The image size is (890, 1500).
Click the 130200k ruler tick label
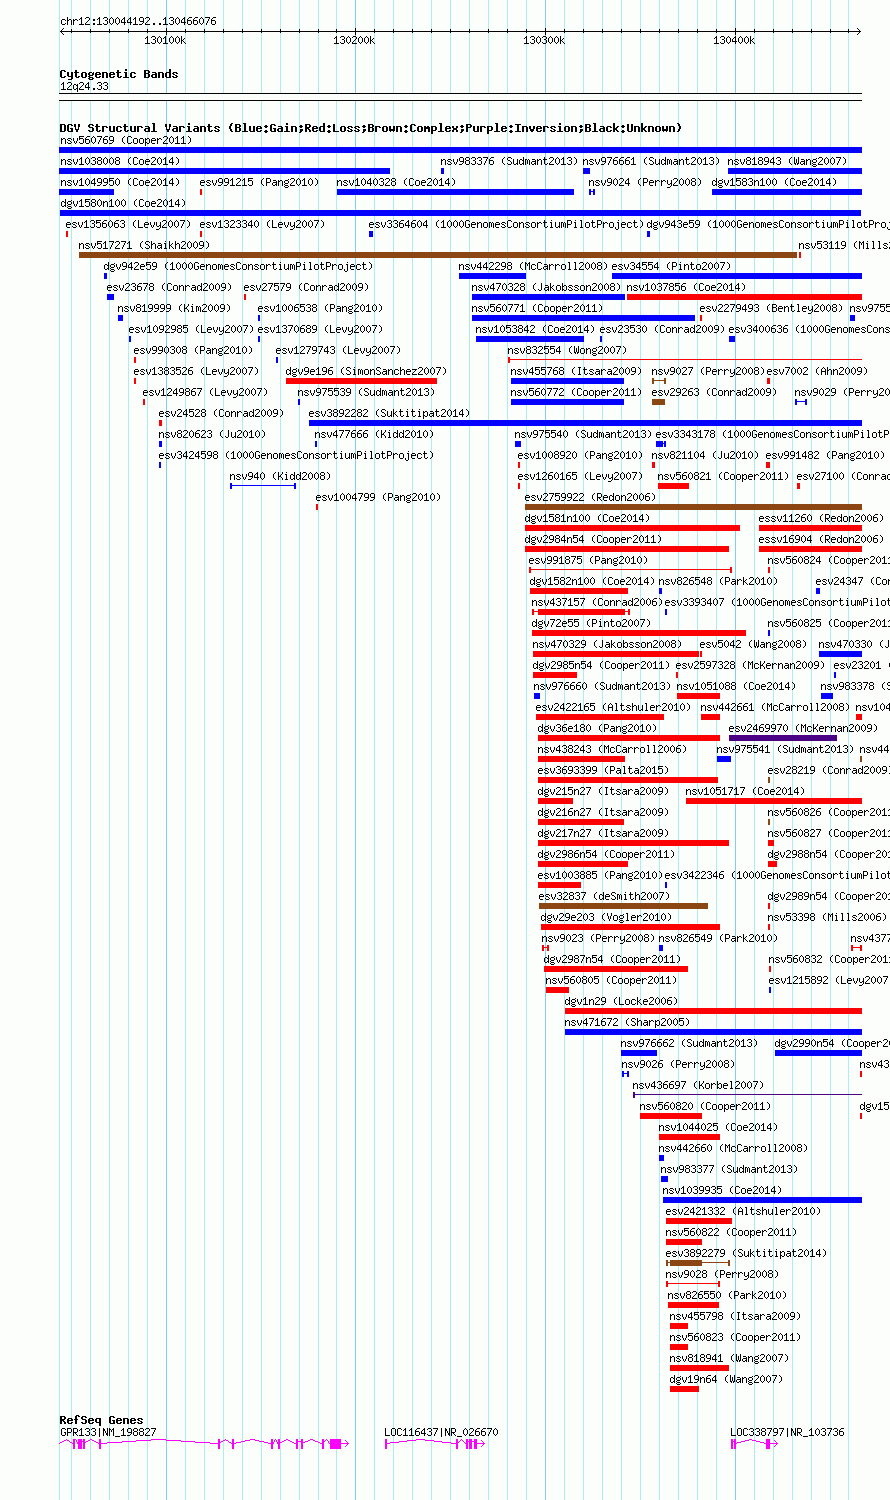[x=354, y=40]
